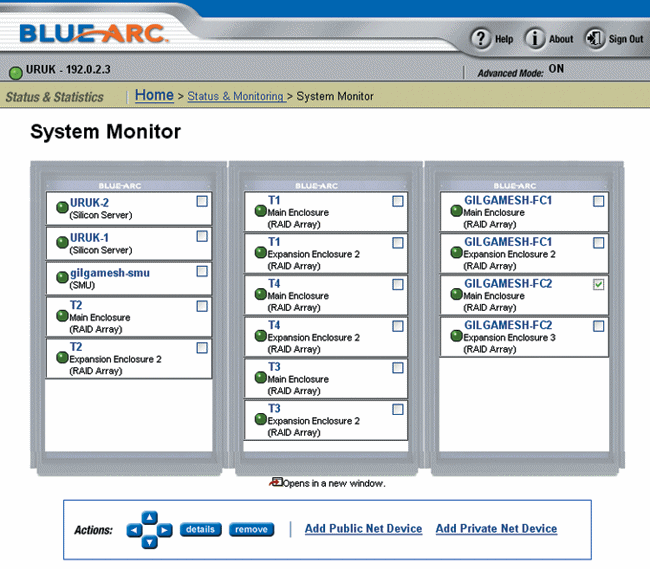Tick the T3 Expansion Enclosure 2 checkbox
This screenshot has height=569, width=650.
tap(398, 410)
